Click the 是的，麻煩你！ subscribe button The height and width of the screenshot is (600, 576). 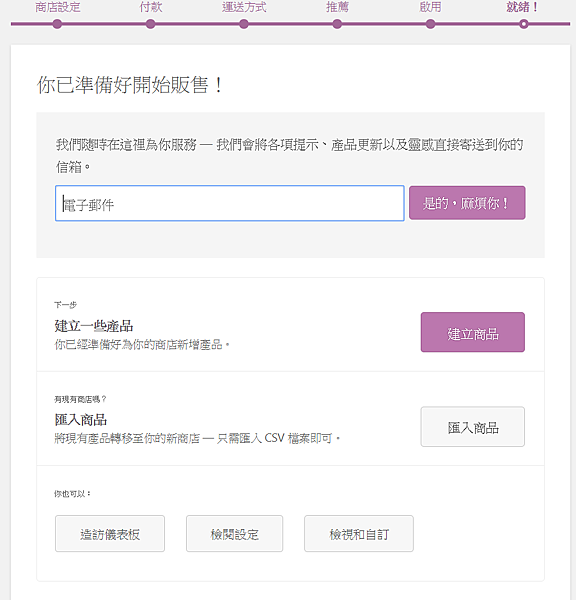[467, 203]
